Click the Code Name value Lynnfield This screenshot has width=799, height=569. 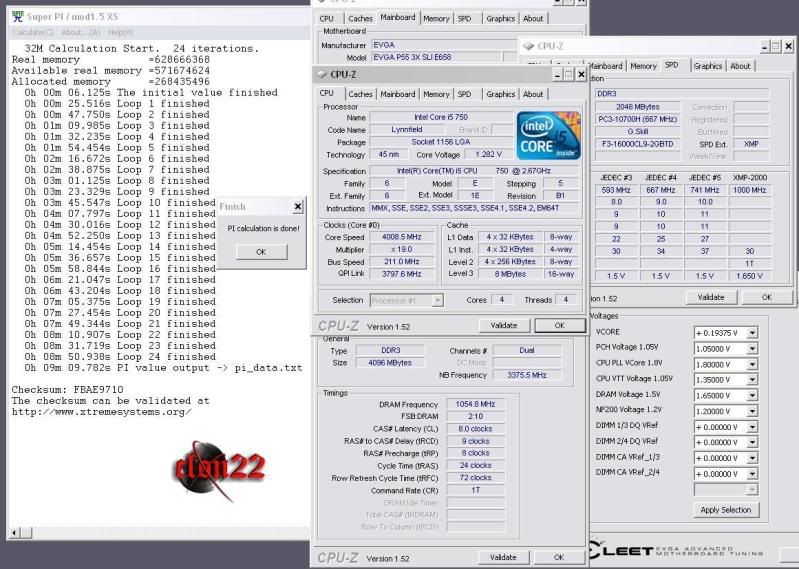[x=406, y=130]
